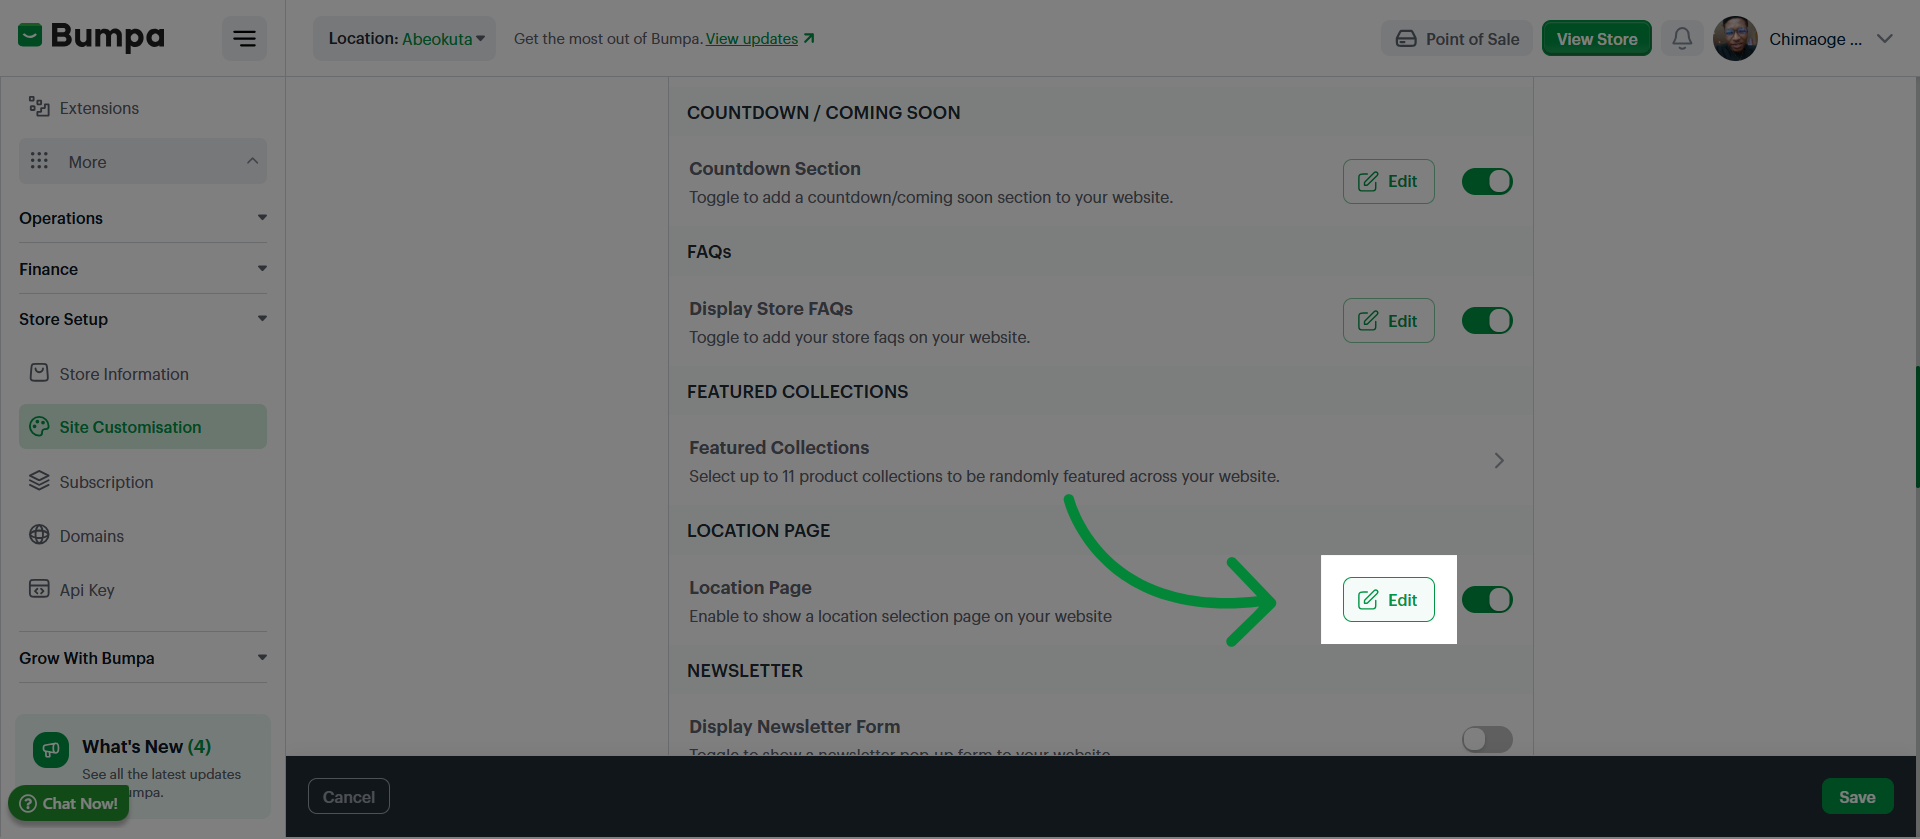Enable the Display Newsletter Form switch
Screen dimensions: 1920x839
click(1487, 739)
